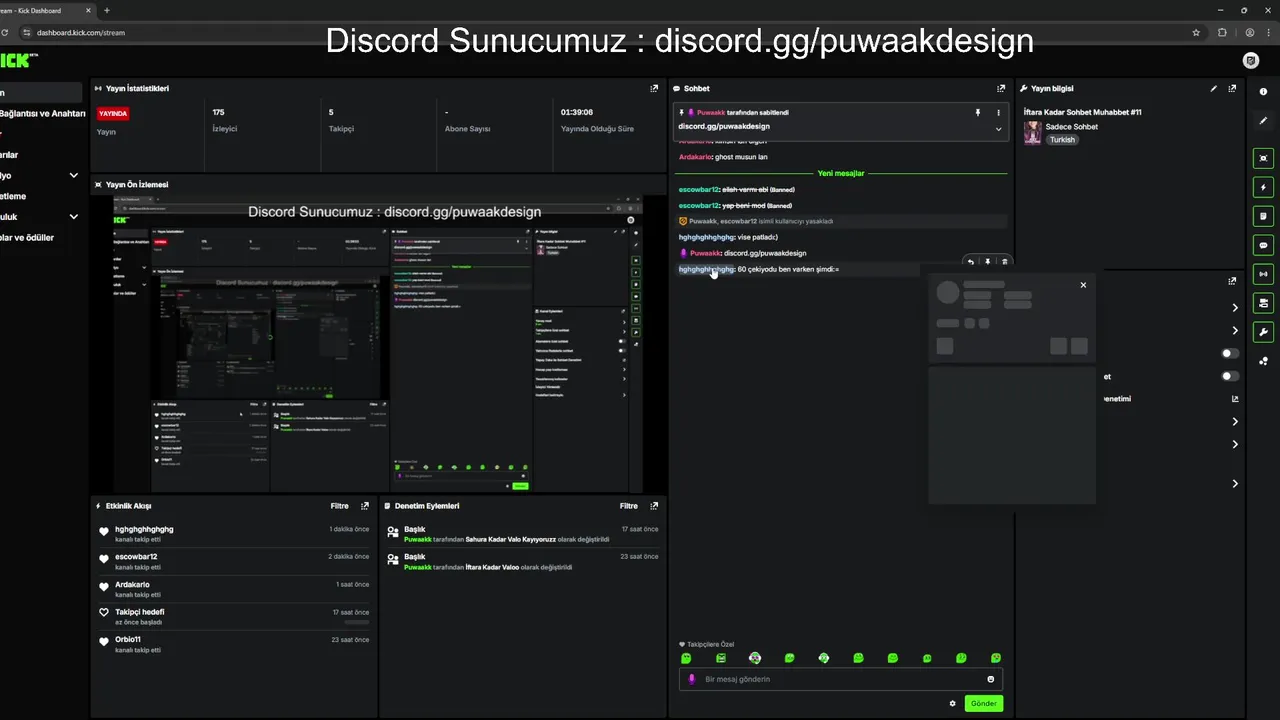Image resolution: width=1280 pixels, height=720 pixels.
Task: Click the pencil icon in the right sidebar
Action: 1264,120
